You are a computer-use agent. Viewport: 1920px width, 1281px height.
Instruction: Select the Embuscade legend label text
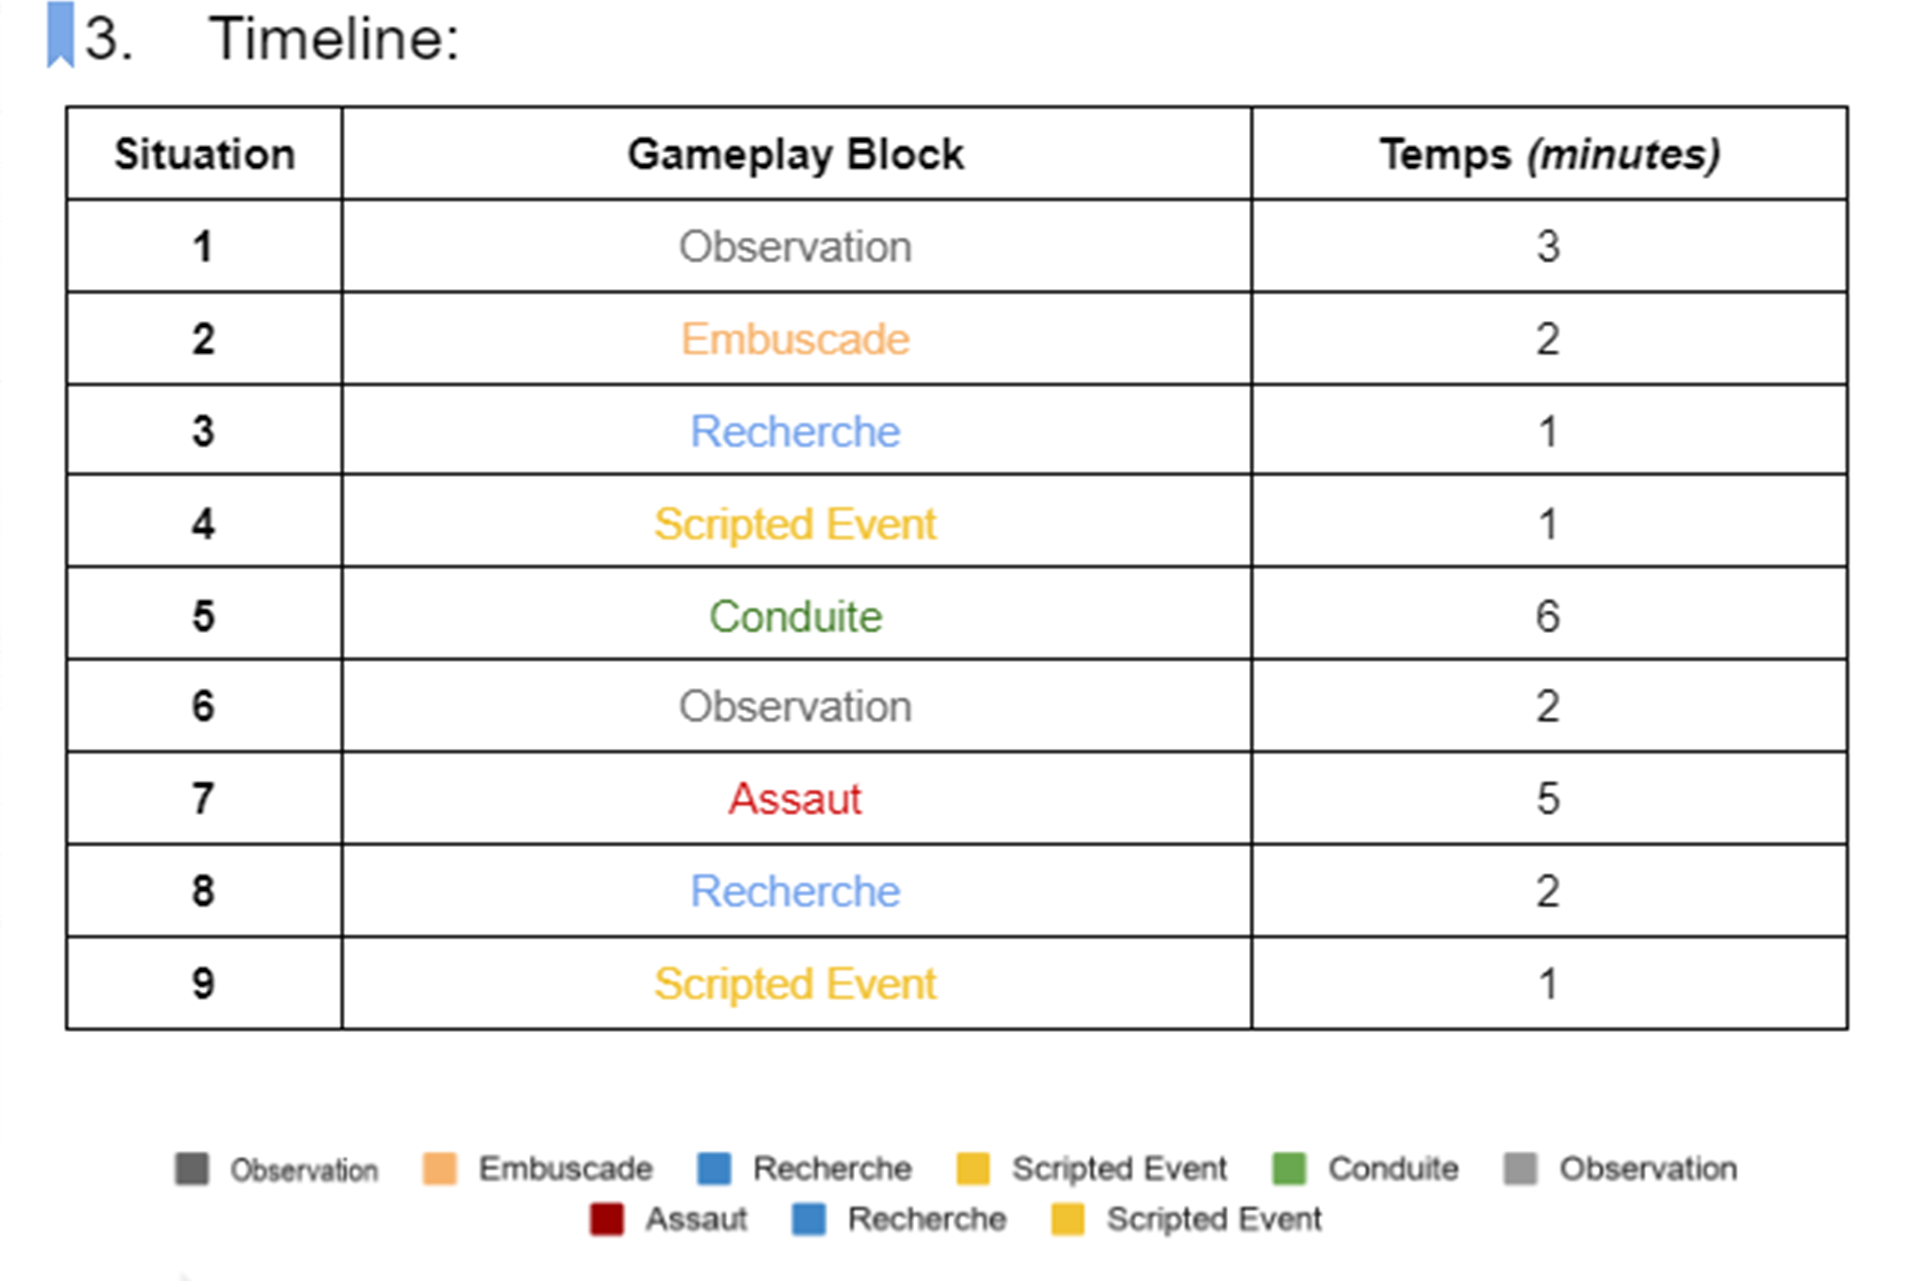click(x=565, y=1169)
